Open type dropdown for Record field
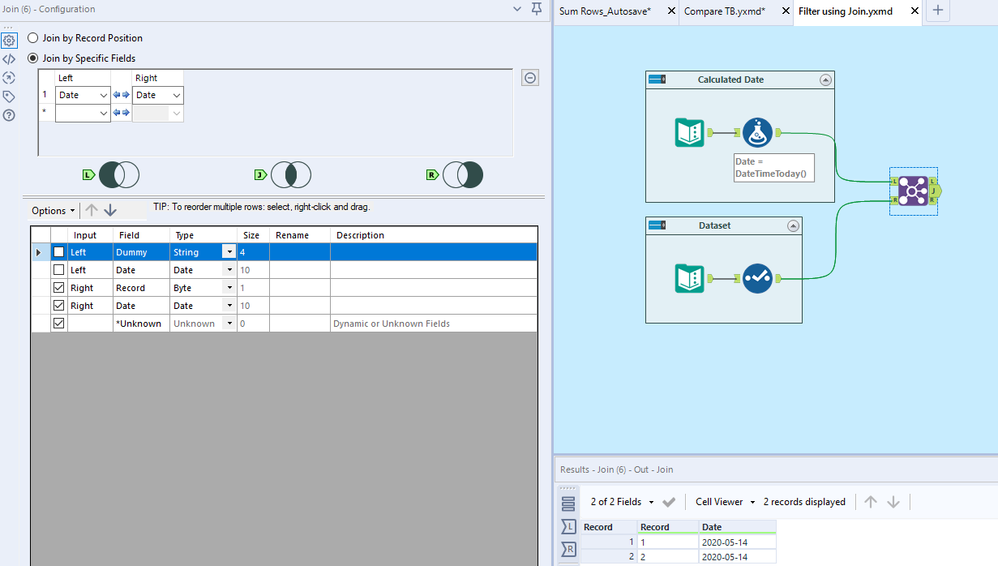 [229, 288]
